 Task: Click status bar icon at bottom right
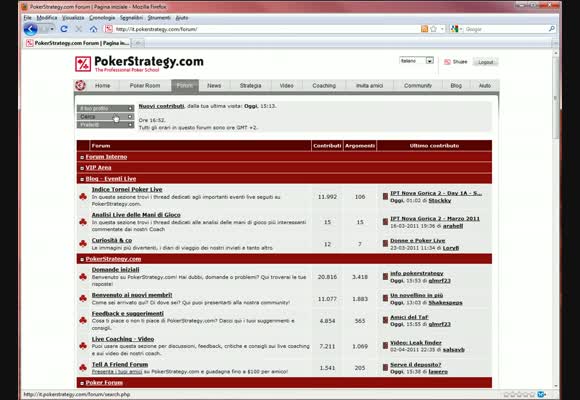[542, 394]
